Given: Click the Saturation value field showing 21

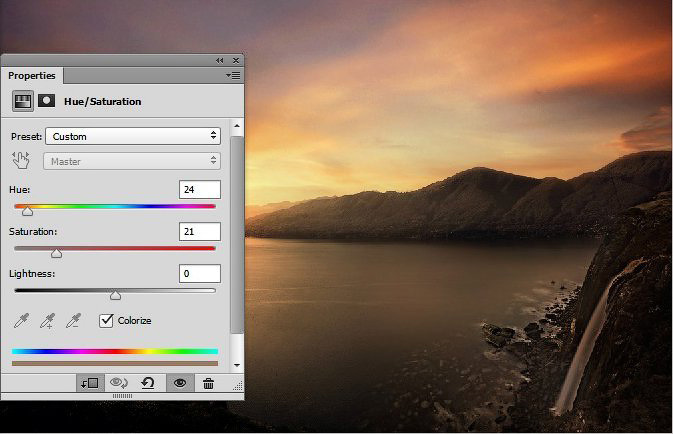Looking at the screenshot, I should pyautogui.click(x=200, y=232).
